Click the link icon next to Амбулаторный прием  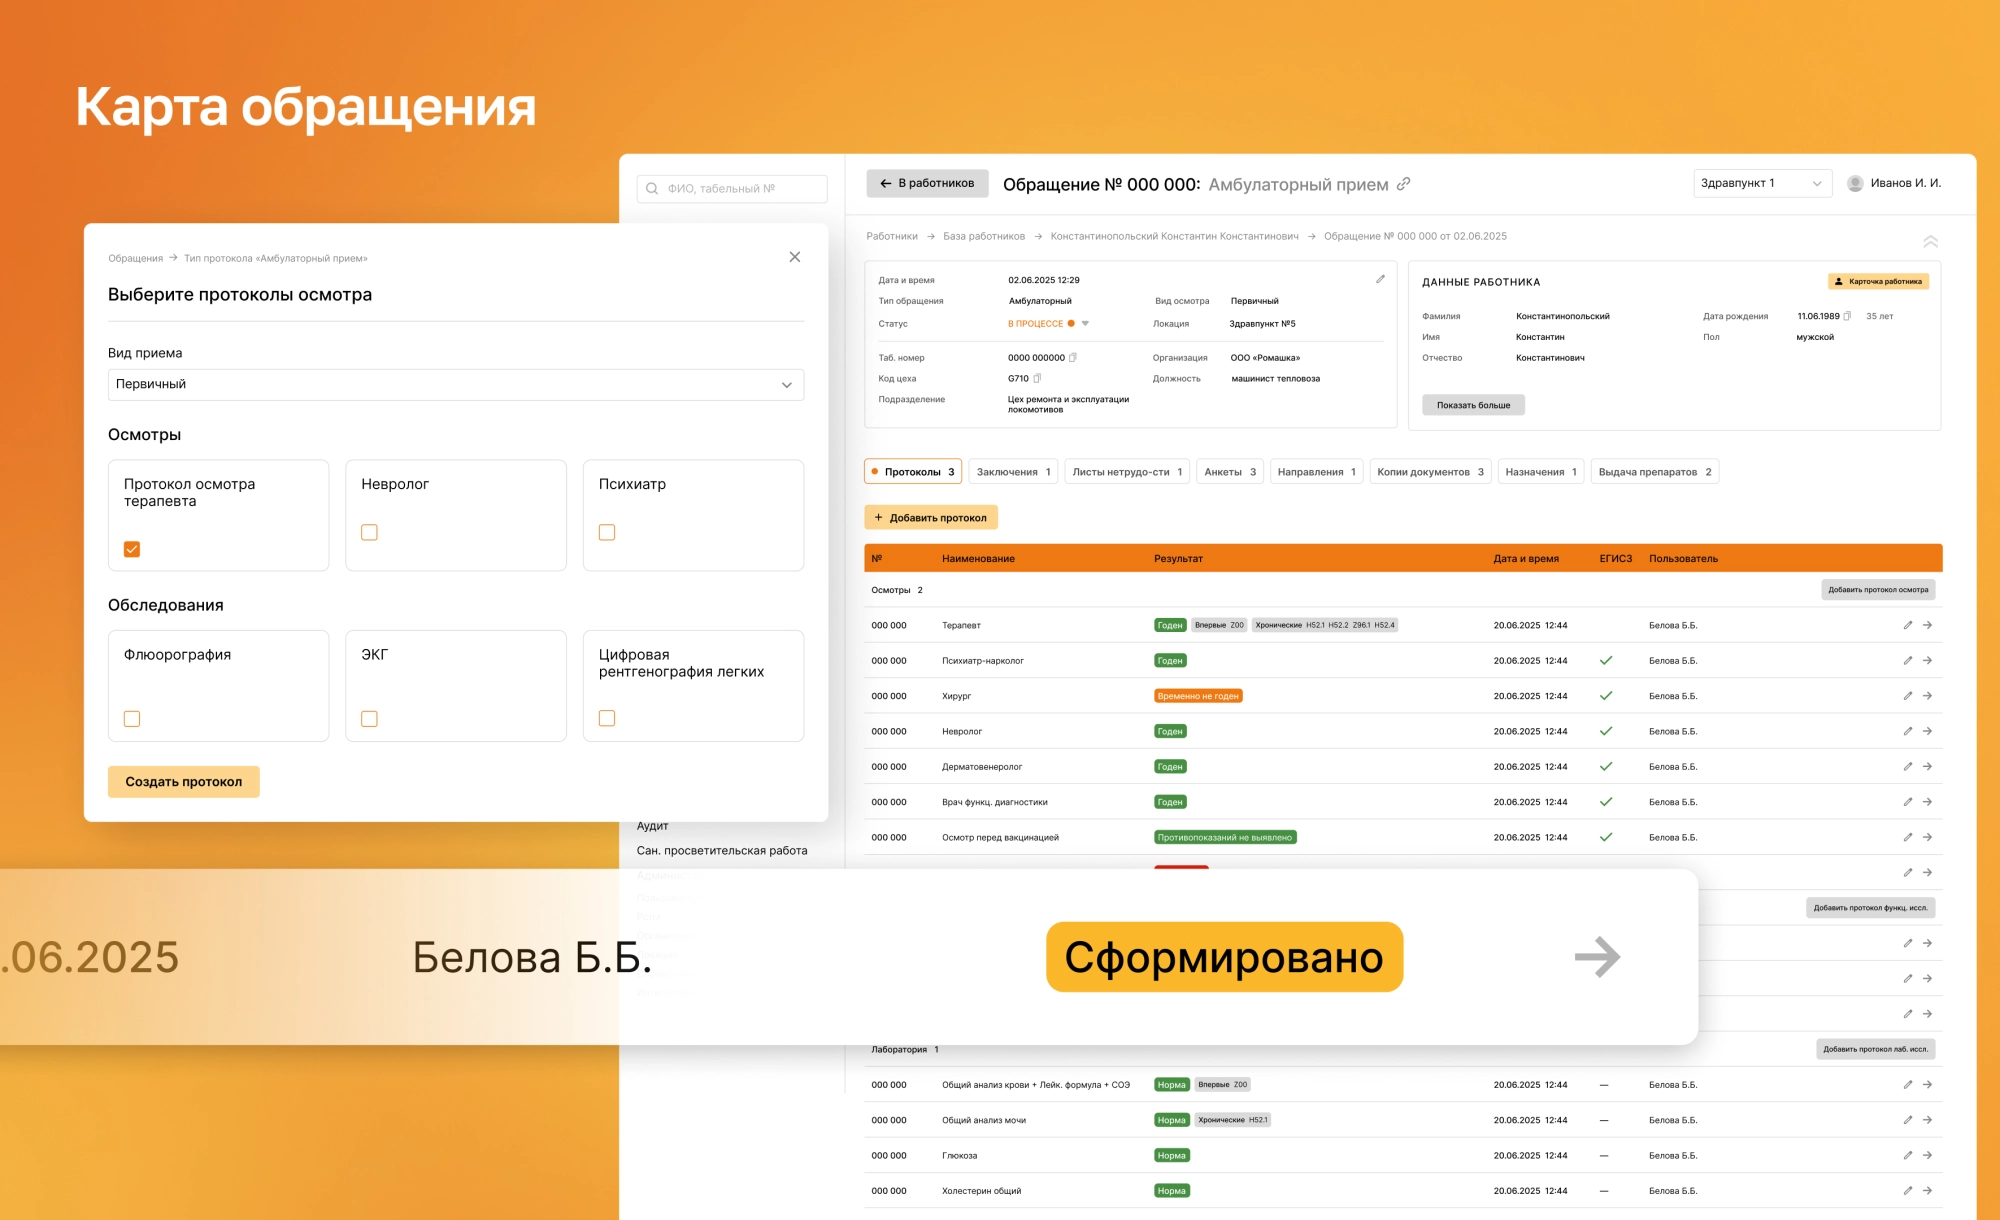click(1403, 184)
